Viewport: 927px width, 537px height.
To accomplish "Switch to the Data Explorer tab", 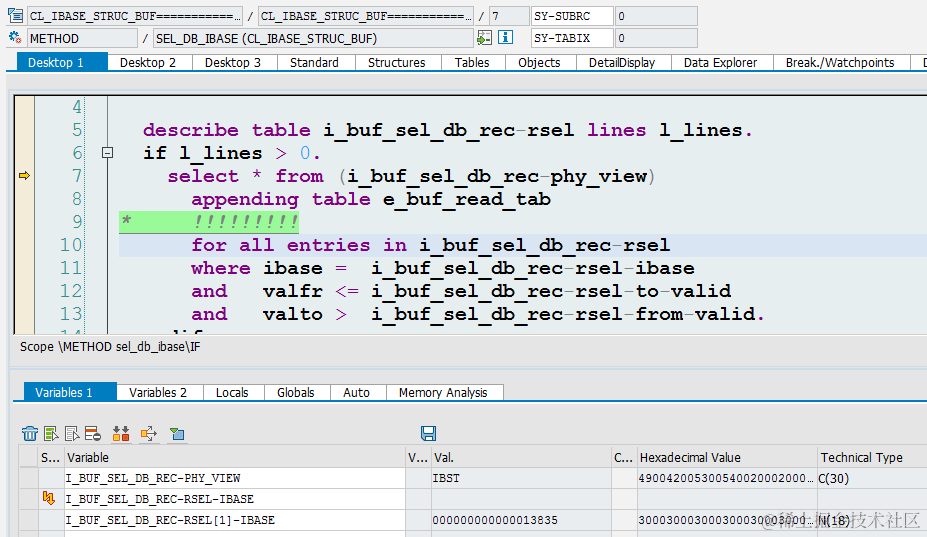I will point(720,63).
